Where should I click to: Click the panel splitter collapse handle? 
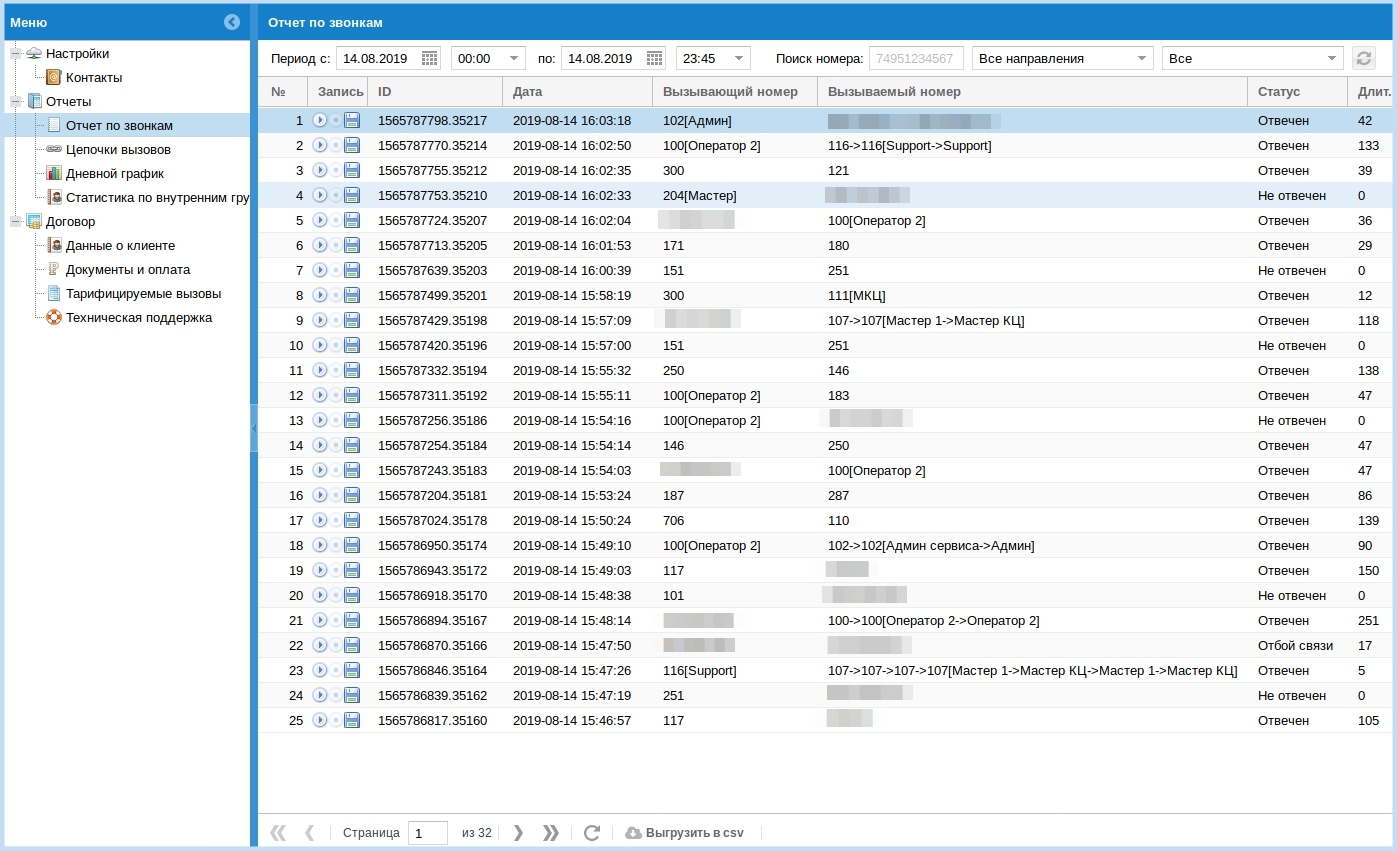click(x=254, y=428)
